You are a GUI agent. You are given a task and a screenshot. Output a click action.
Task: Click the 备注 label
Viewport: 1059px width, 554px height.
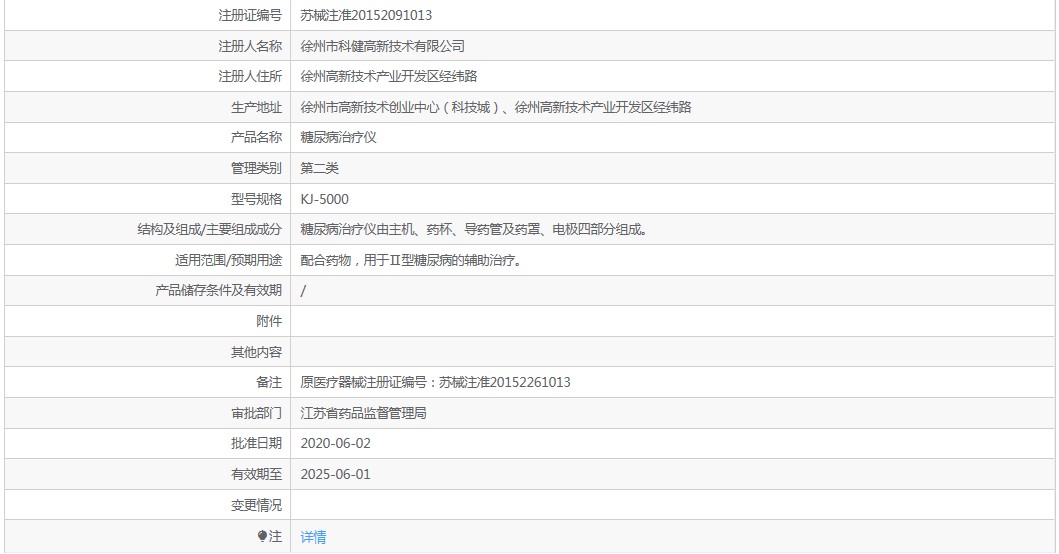(269, 382)
